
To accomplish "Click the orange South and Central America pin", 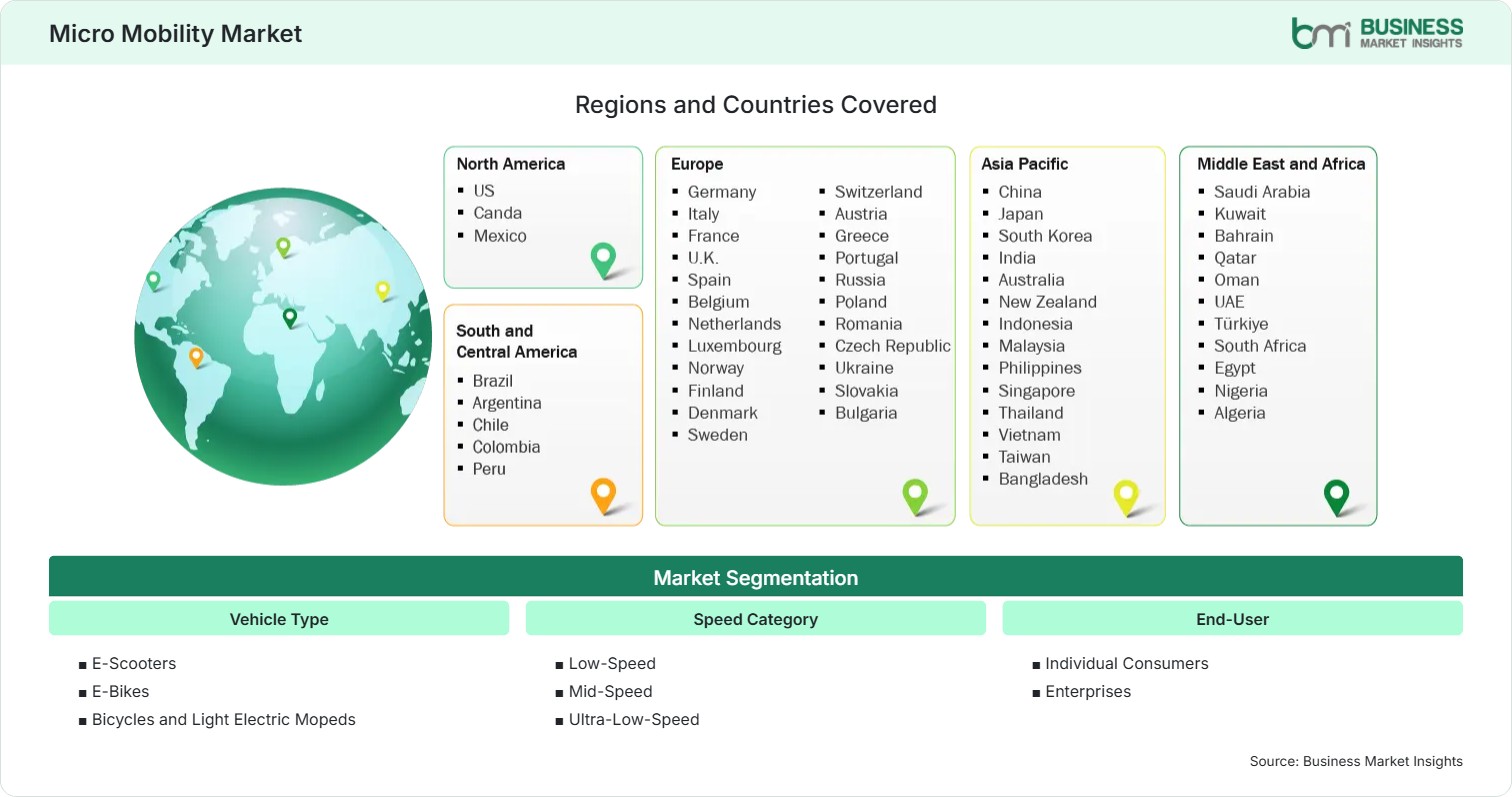I will [603, 495].
